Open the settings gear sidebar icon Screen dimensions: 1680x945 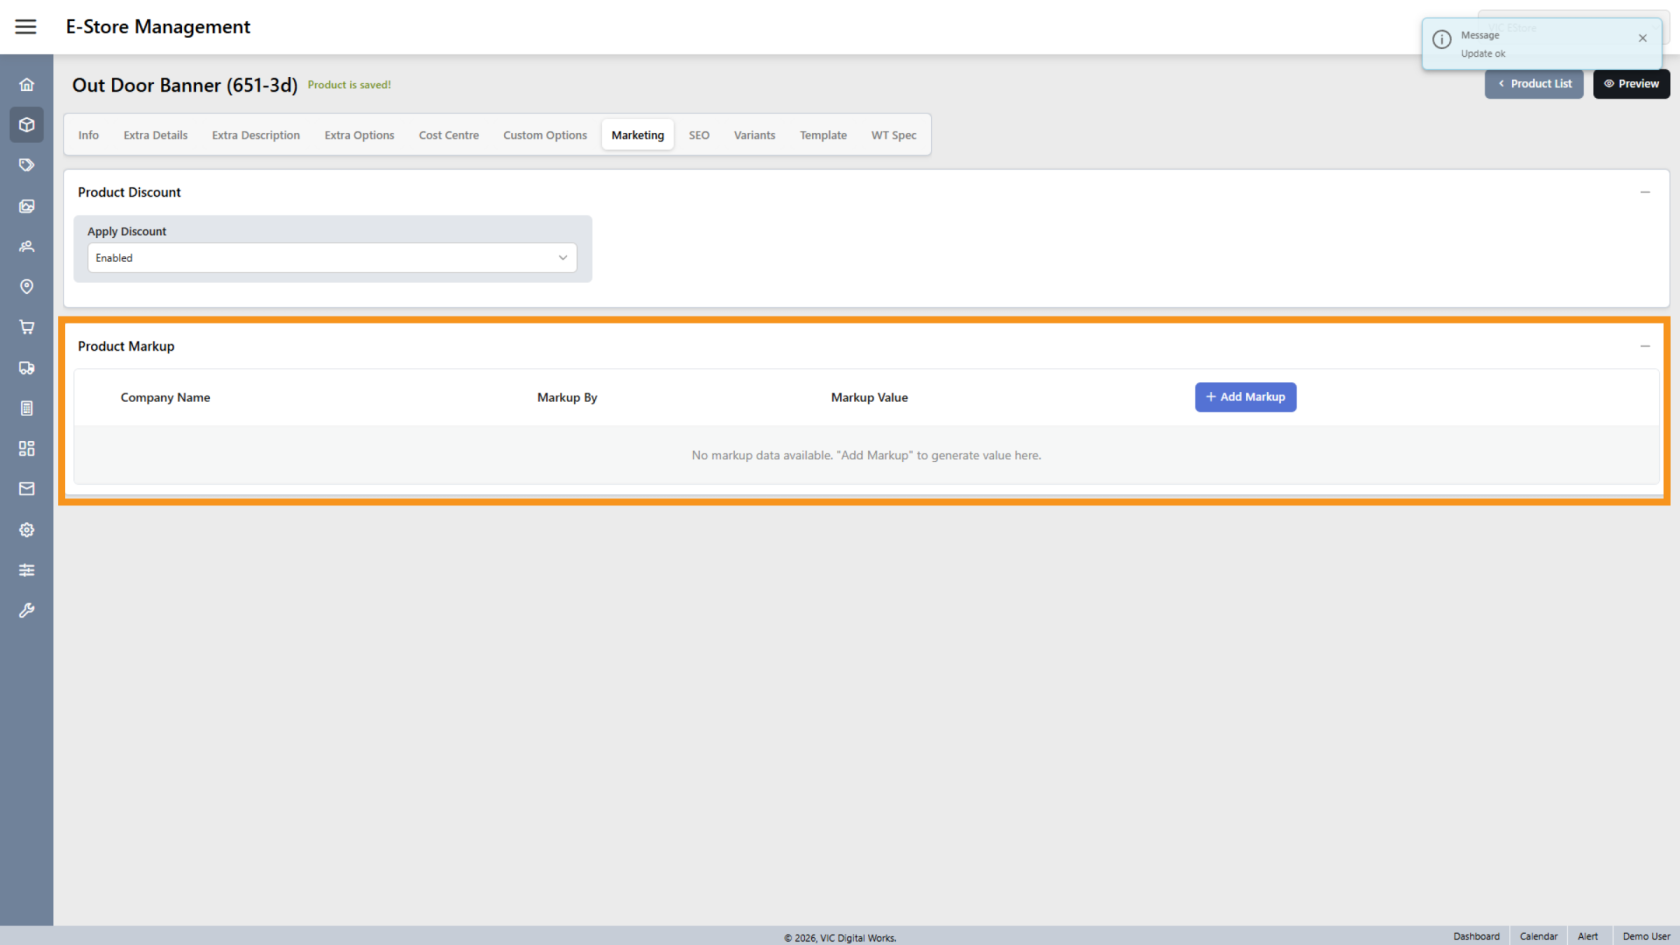coord(27,530)
